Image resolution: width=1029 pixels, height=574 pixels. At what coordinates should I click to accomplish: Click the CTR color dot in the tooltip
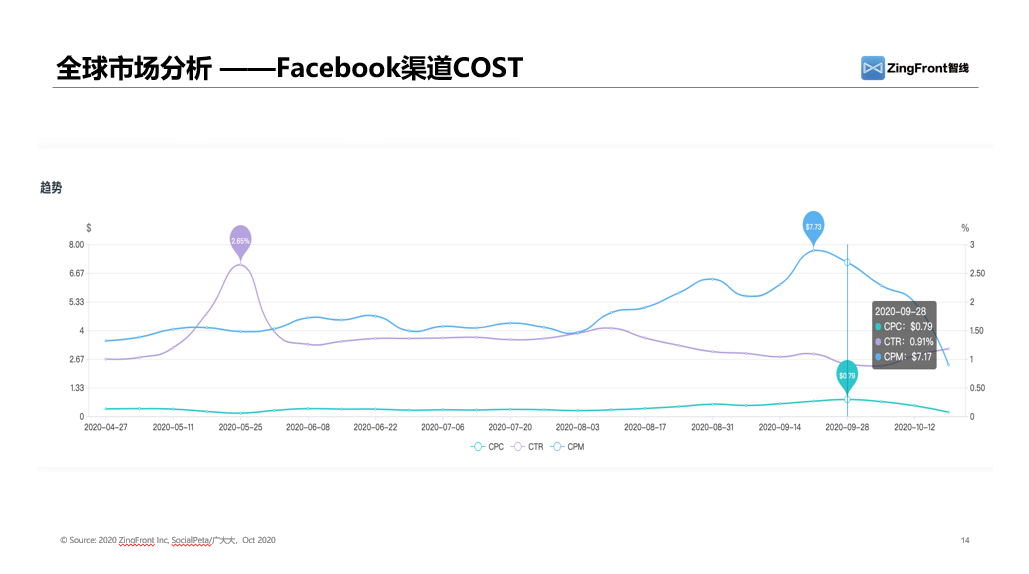878,341
